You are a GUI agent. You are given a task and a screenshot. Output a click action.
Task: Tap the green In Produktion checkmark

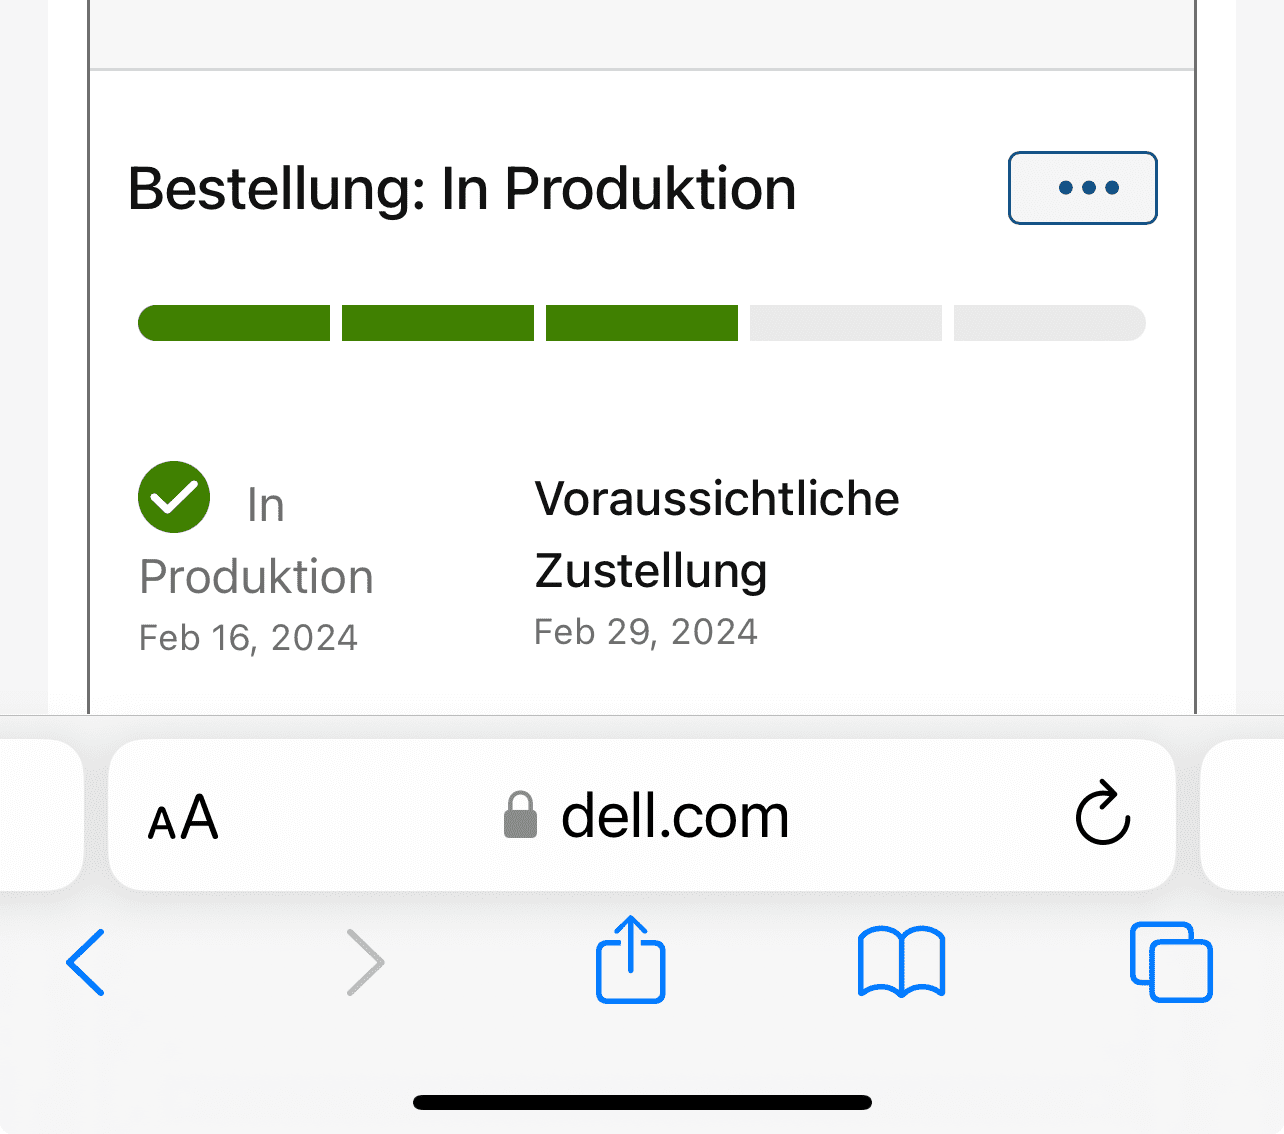point(174,497)
